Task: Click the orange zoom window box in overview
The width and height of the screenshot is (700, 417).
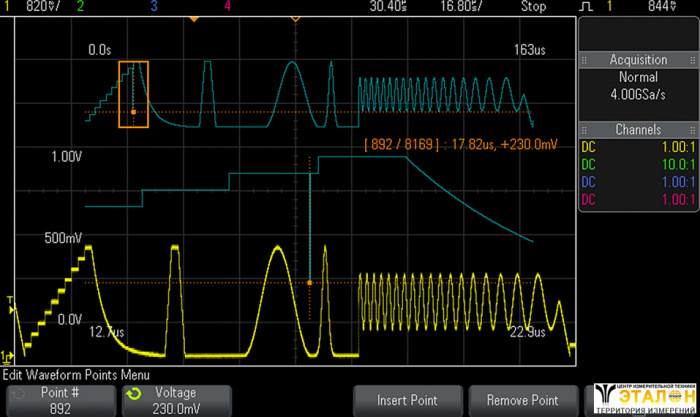Action: pyautogui.click(x=133, y=94)
